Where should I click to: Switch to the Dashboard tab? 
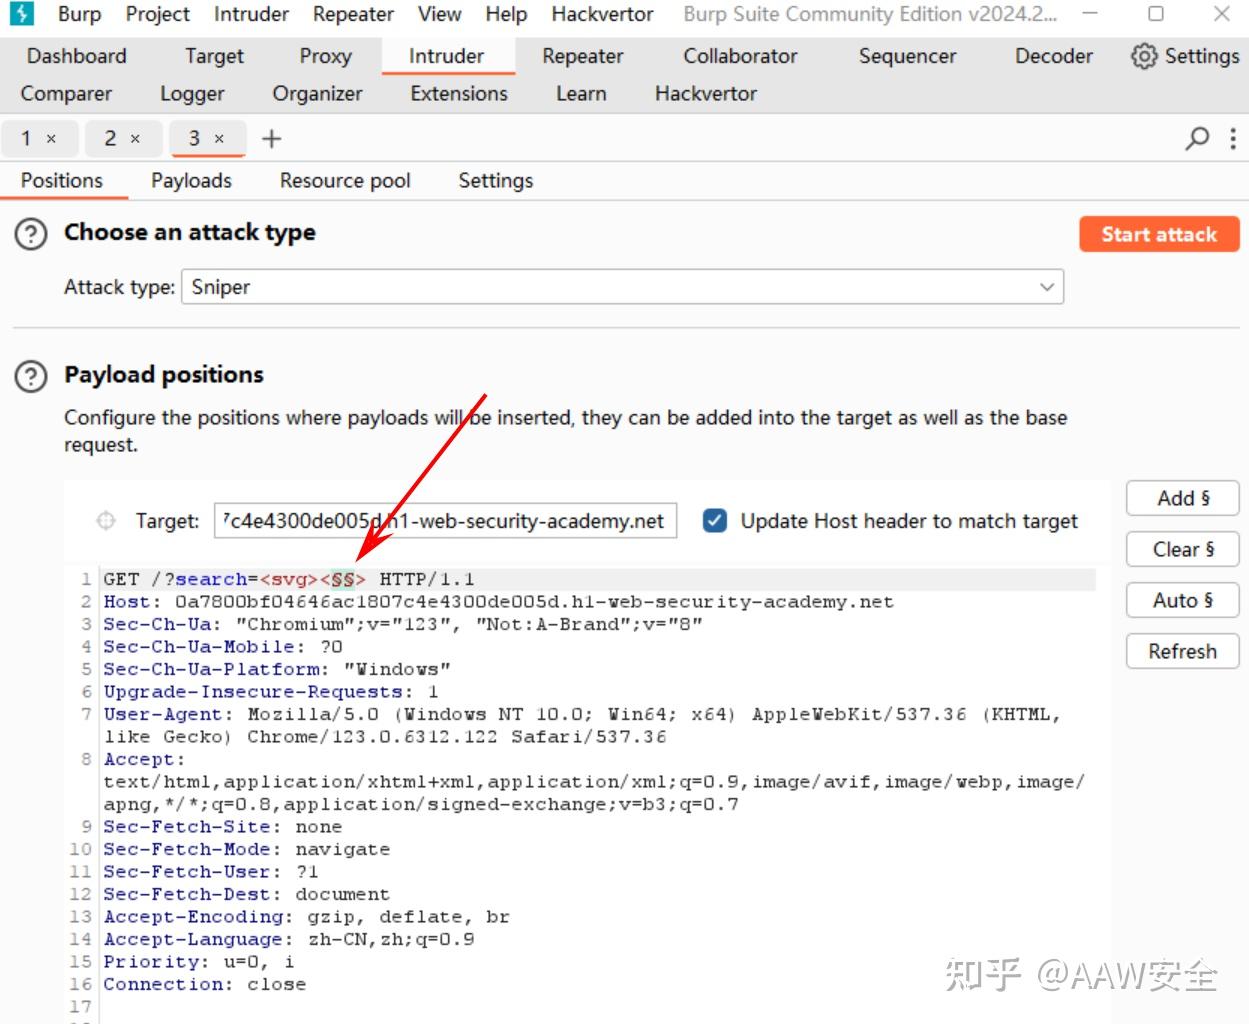tap(77, 56)
